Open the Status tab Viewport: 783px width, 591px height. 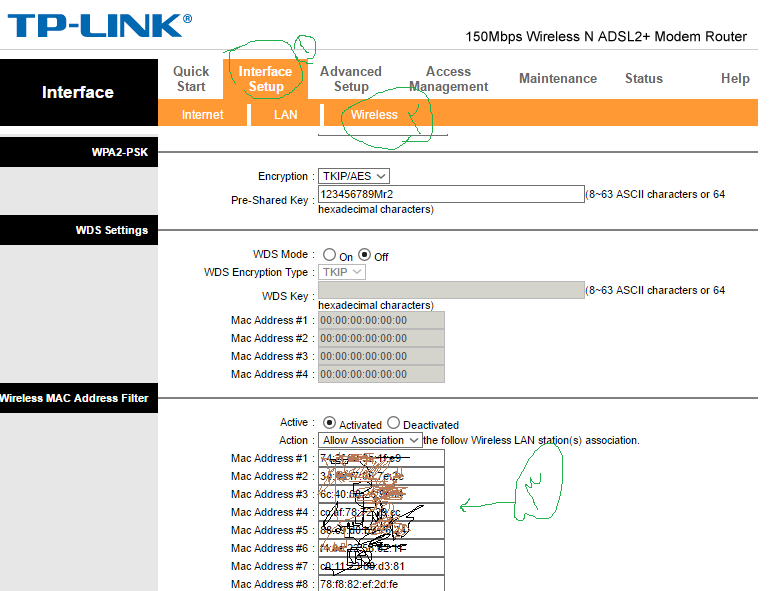pyautogui.click(x=644, y=78)
